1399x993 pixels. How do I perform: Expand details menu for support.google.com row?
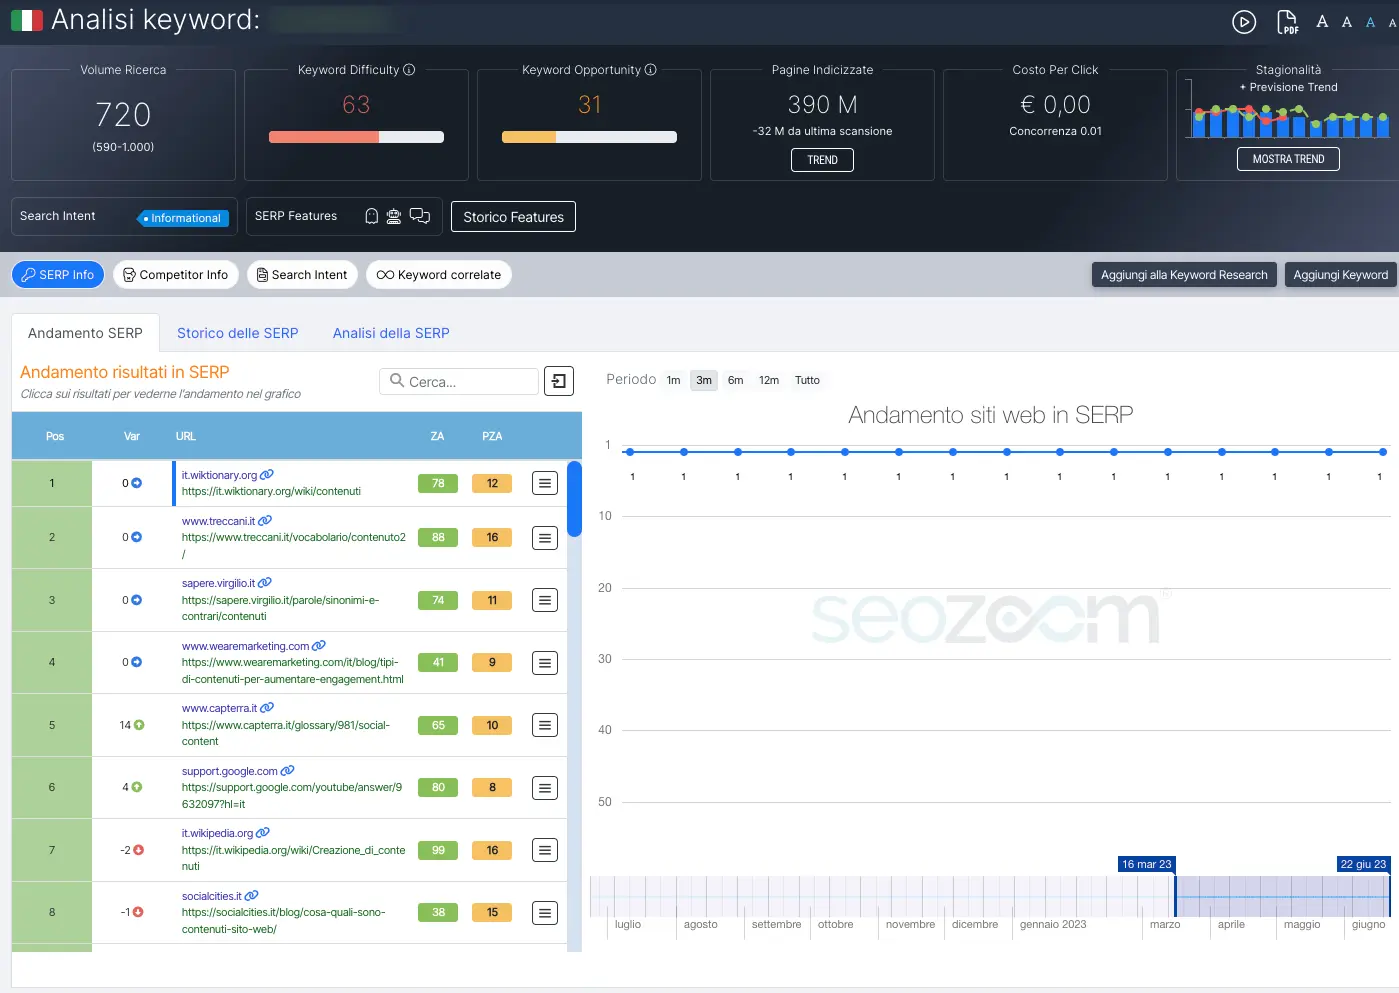tap(544, 788)
